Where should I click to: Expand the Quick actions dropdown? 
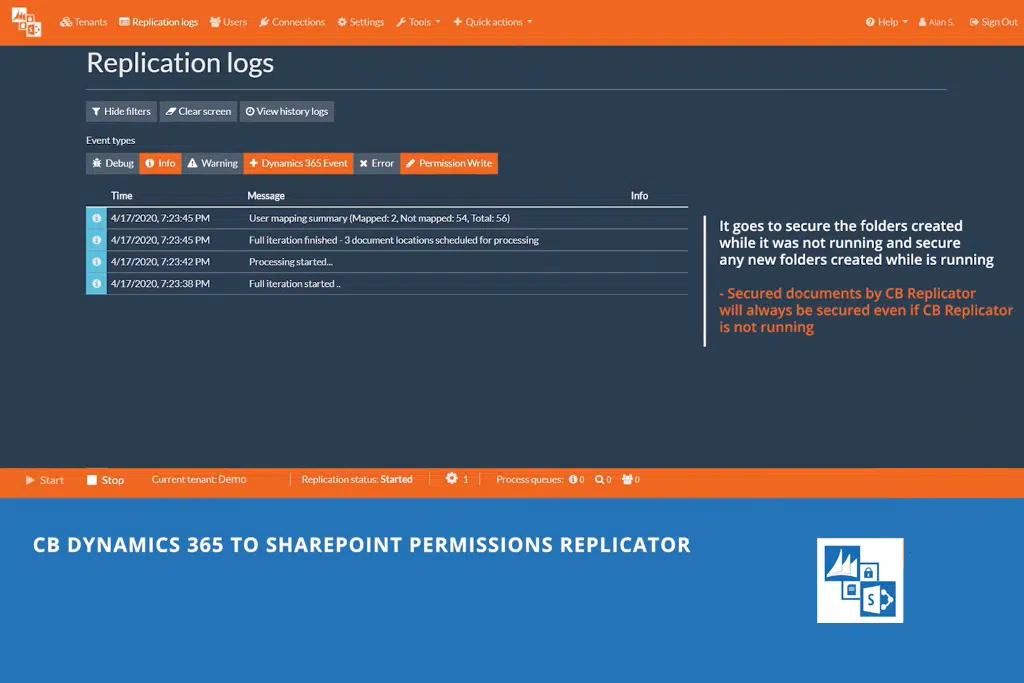[492, 22]
